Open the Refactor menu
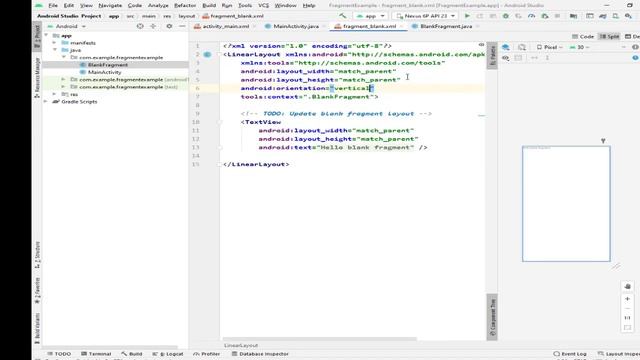This screenshot has width=640, height=360. point(185,5)
